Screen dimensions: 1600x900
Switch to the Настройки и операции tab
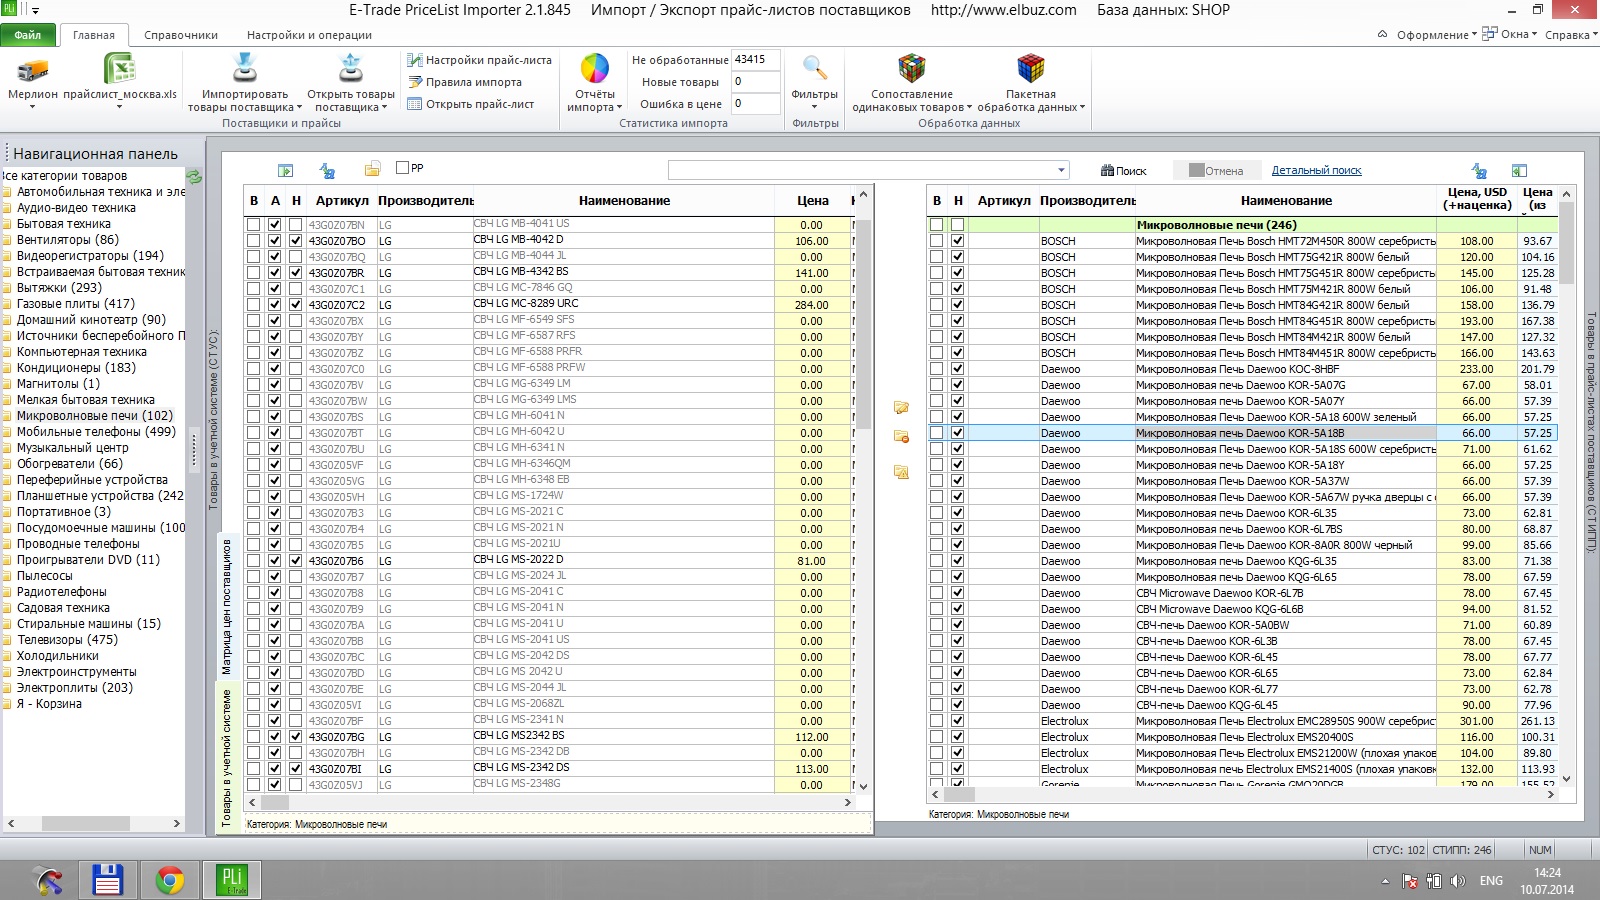tap(309, 35)
